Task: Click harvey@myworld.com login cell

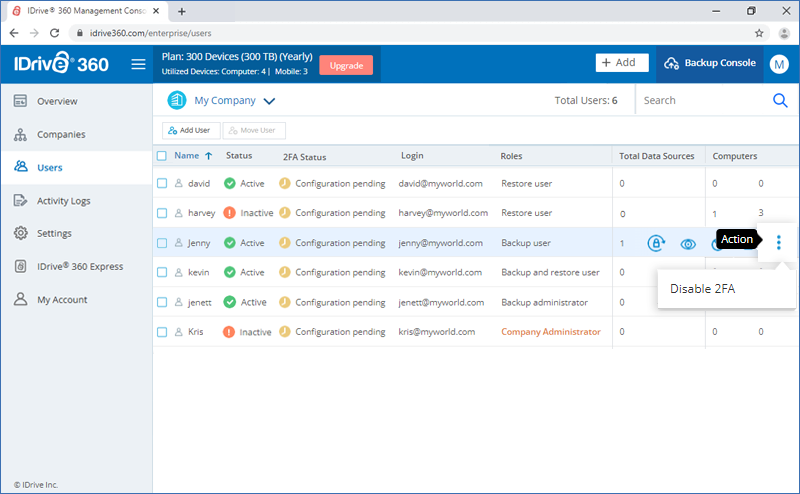Action: (443, 213)
